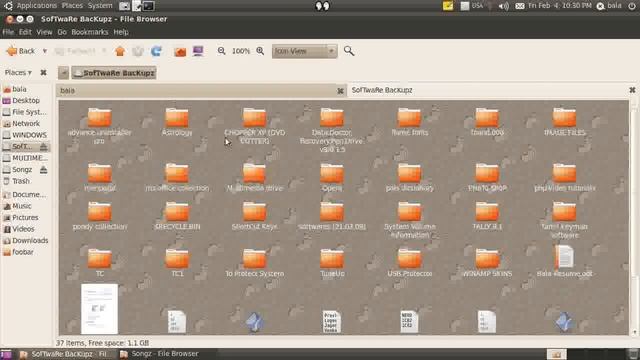
Task: Close the bala tab
Action: click(340, 91)
